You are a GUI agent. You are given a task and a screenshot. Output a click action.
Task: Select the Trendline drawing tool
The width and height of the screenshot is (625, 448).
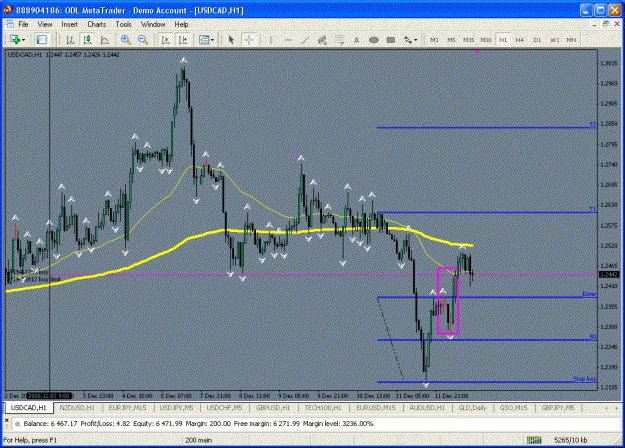tap(305, 40)
